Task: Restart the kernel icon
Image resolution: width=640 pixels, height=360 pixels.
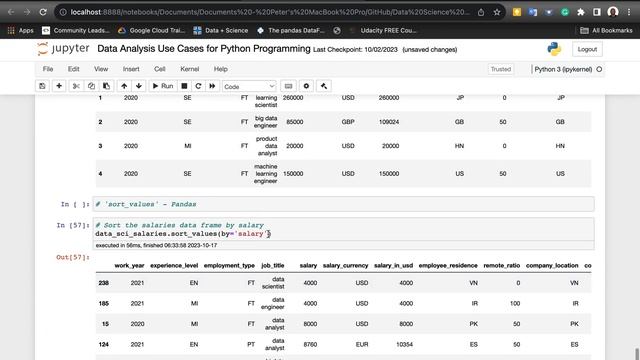Action: (198, 86)
